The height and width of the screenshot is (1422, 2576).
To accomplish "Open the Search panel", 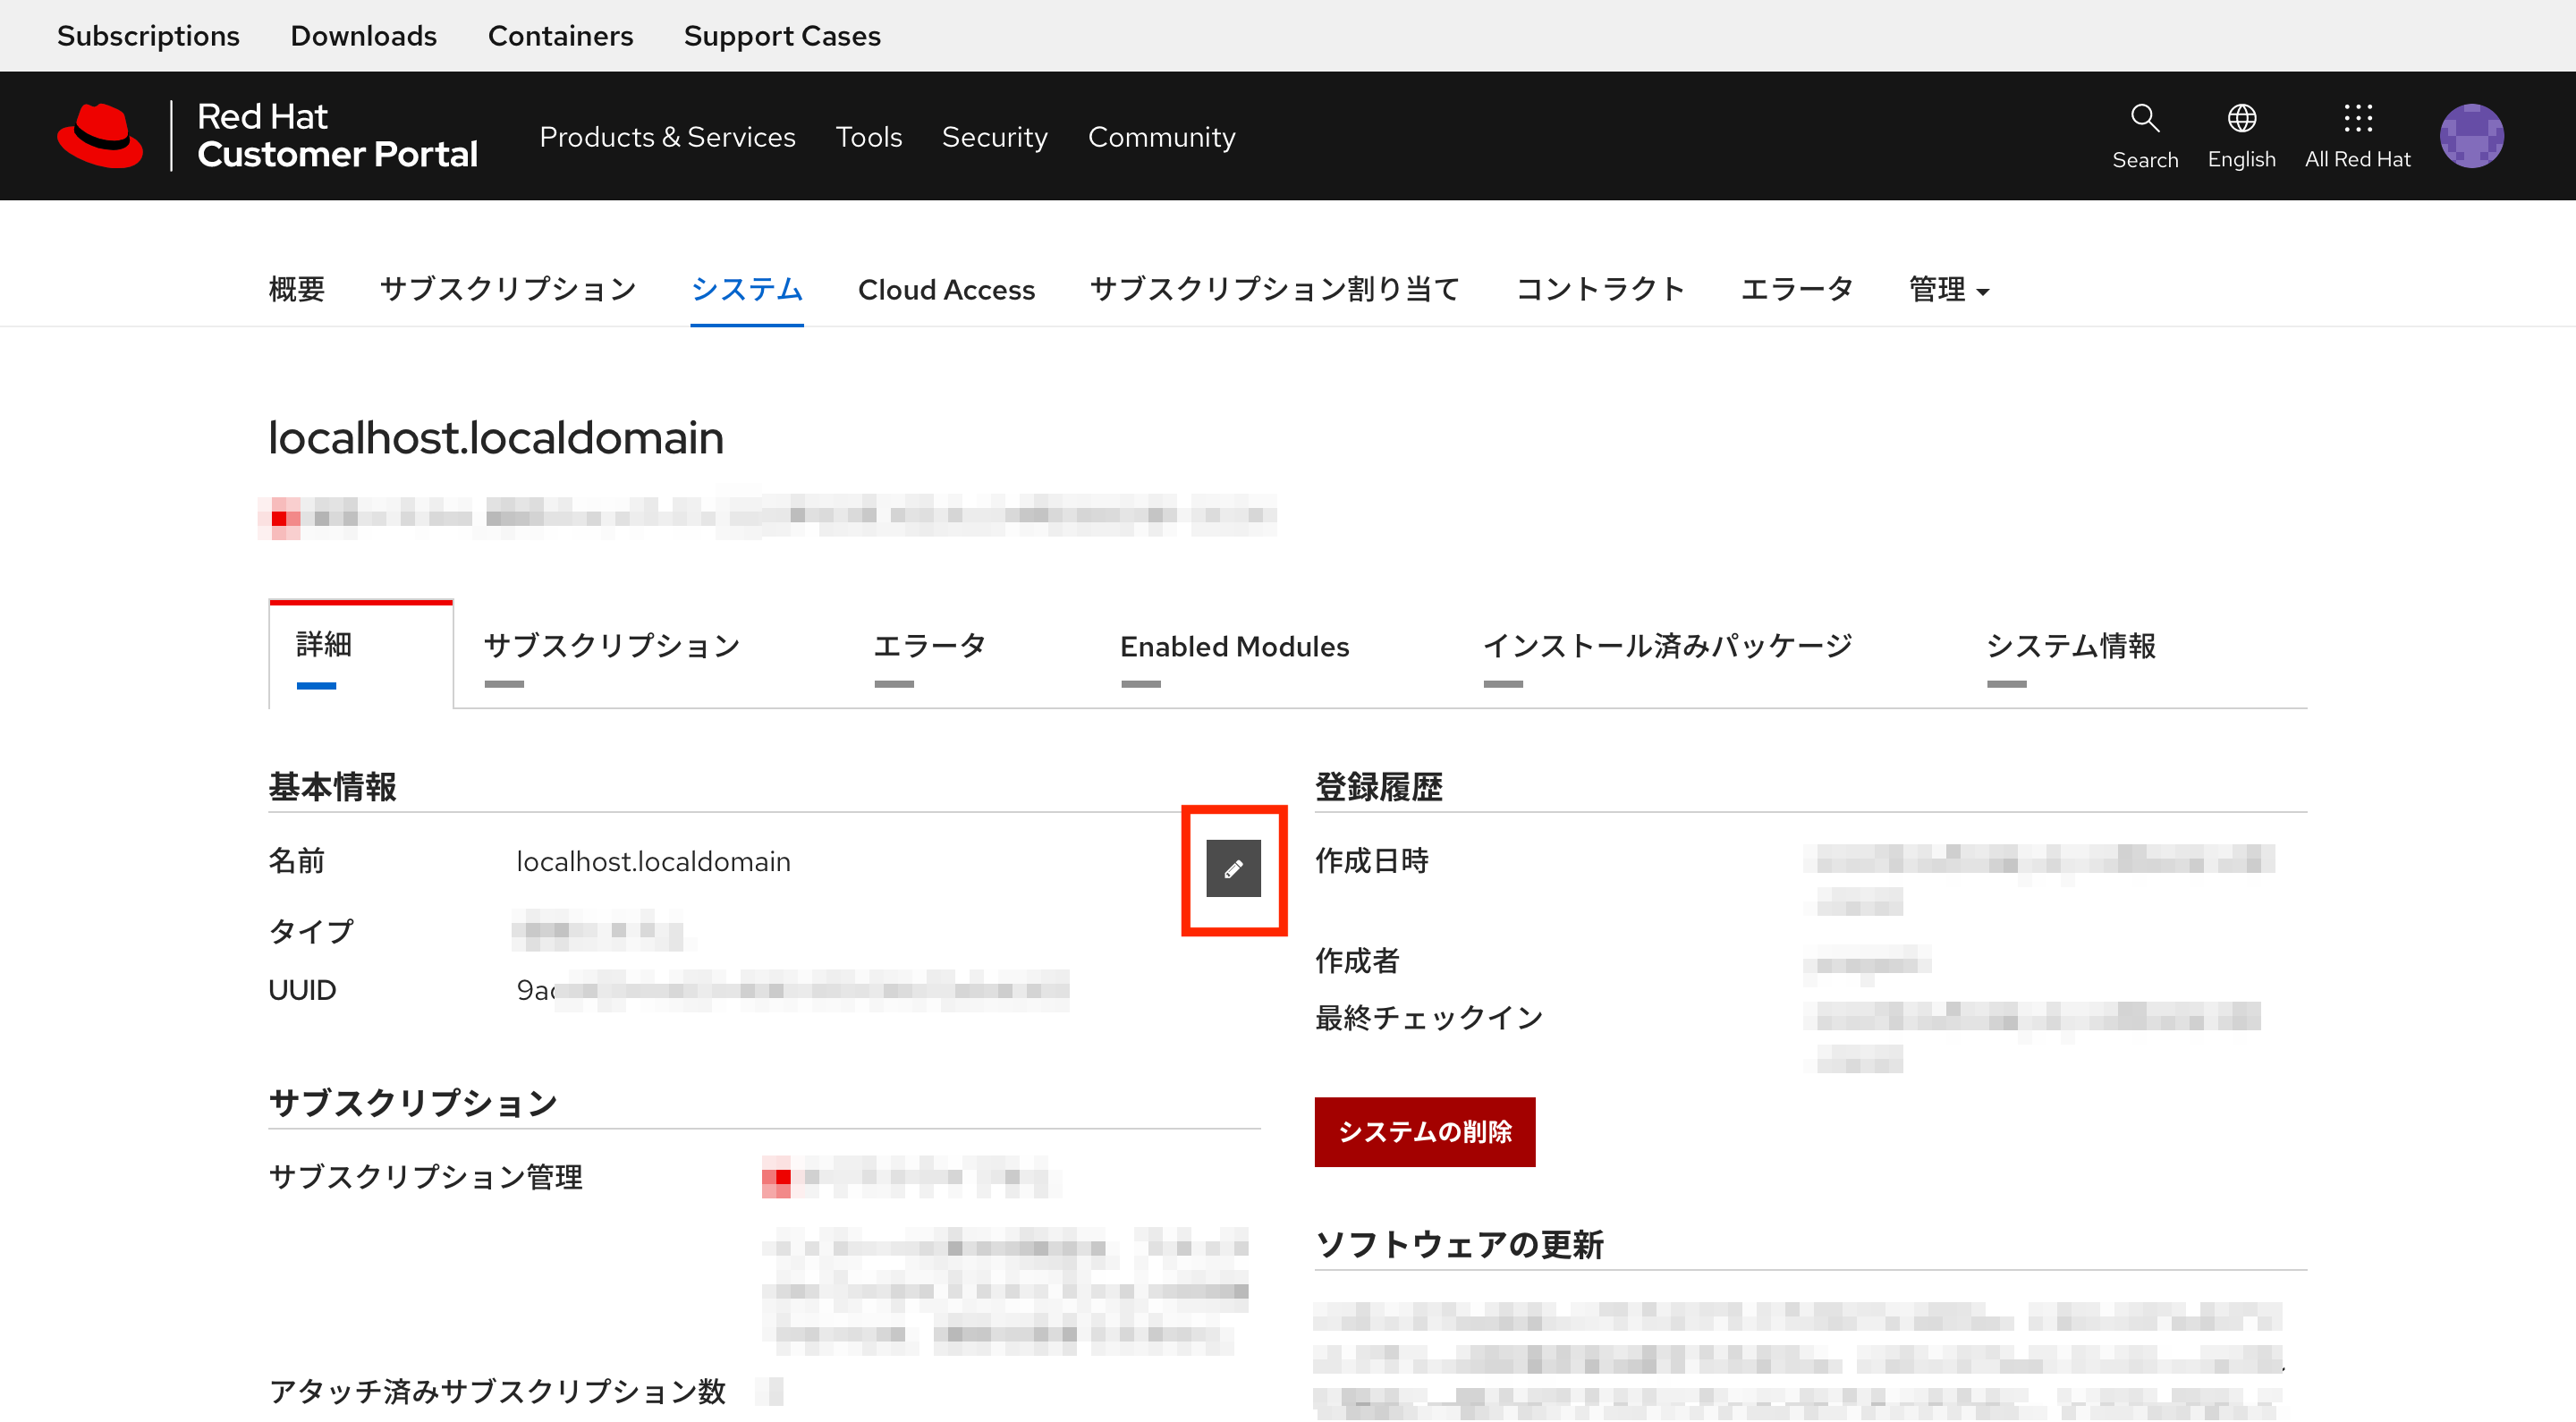I will [x=2144, y=135].
